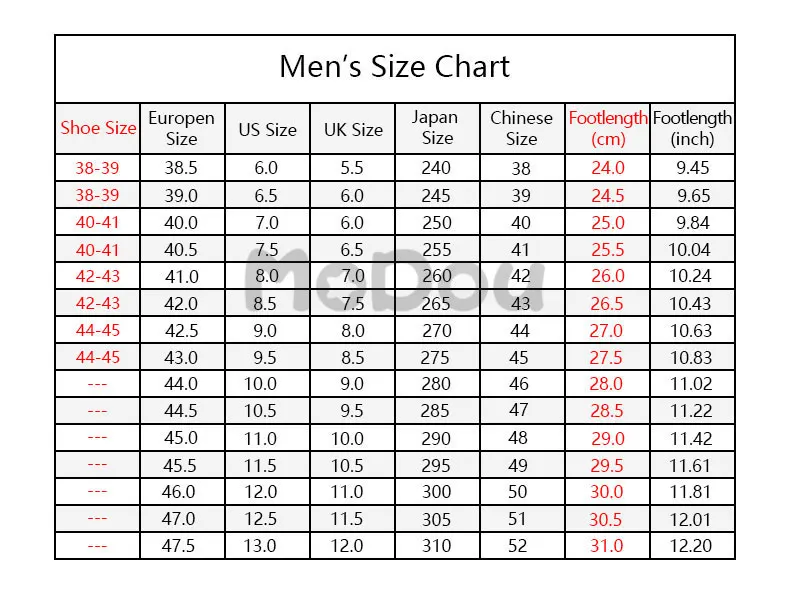Select the US size 13.0 cell
The height and width of the screenshot is (592, 790).
click(x=260, y=546)
